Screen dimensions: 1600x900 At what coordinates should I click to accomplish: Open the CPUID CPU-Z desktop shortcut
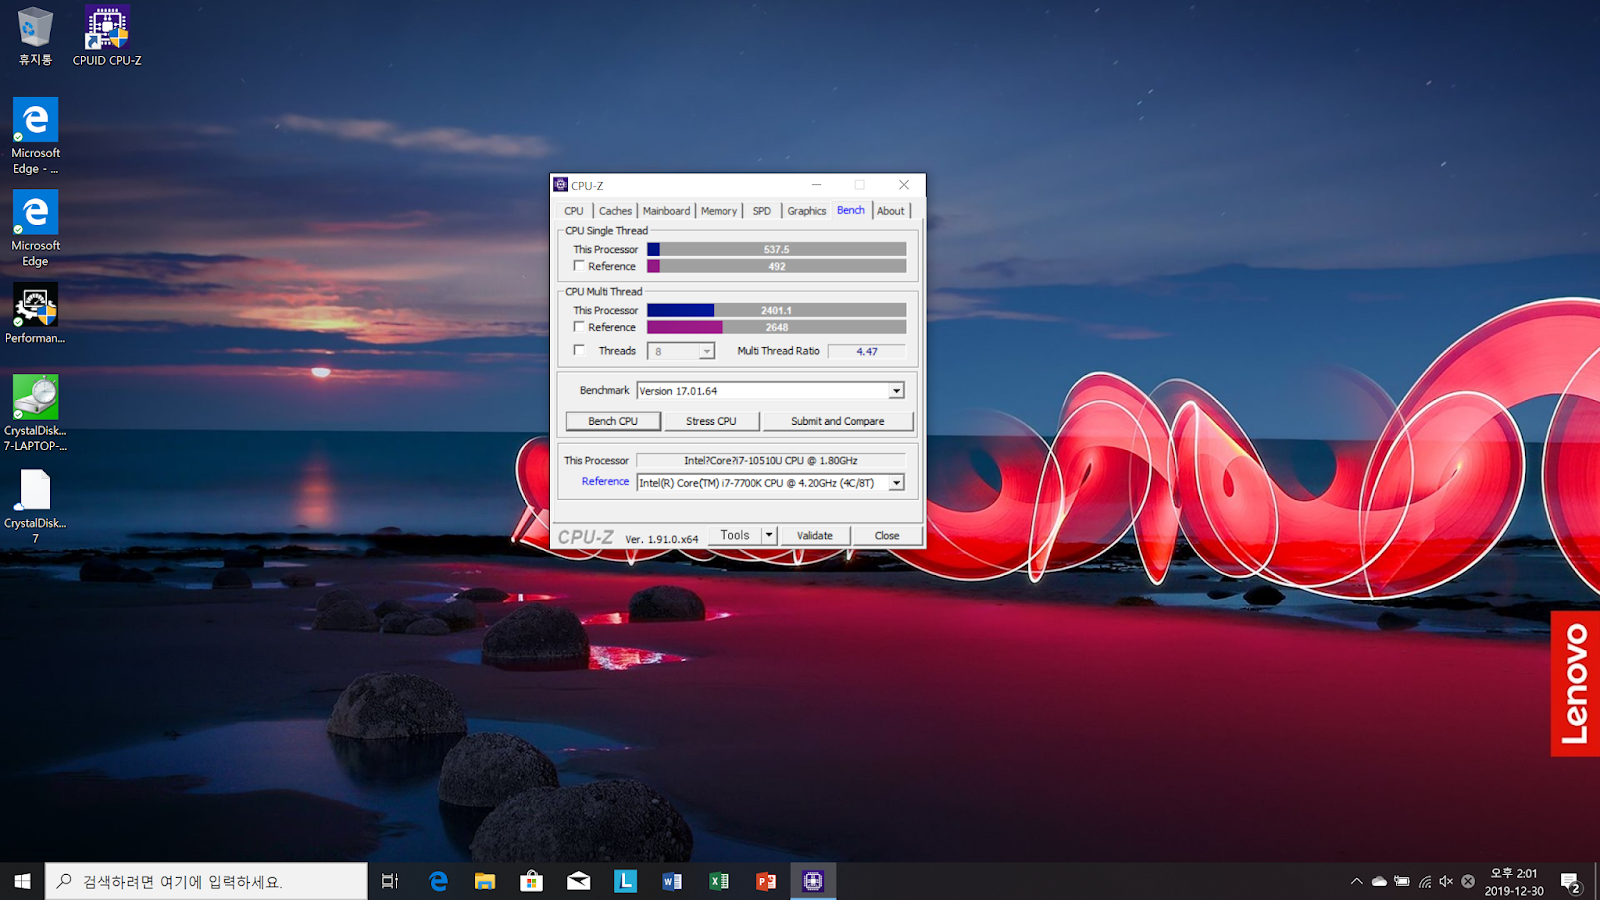tap(107, 36)
